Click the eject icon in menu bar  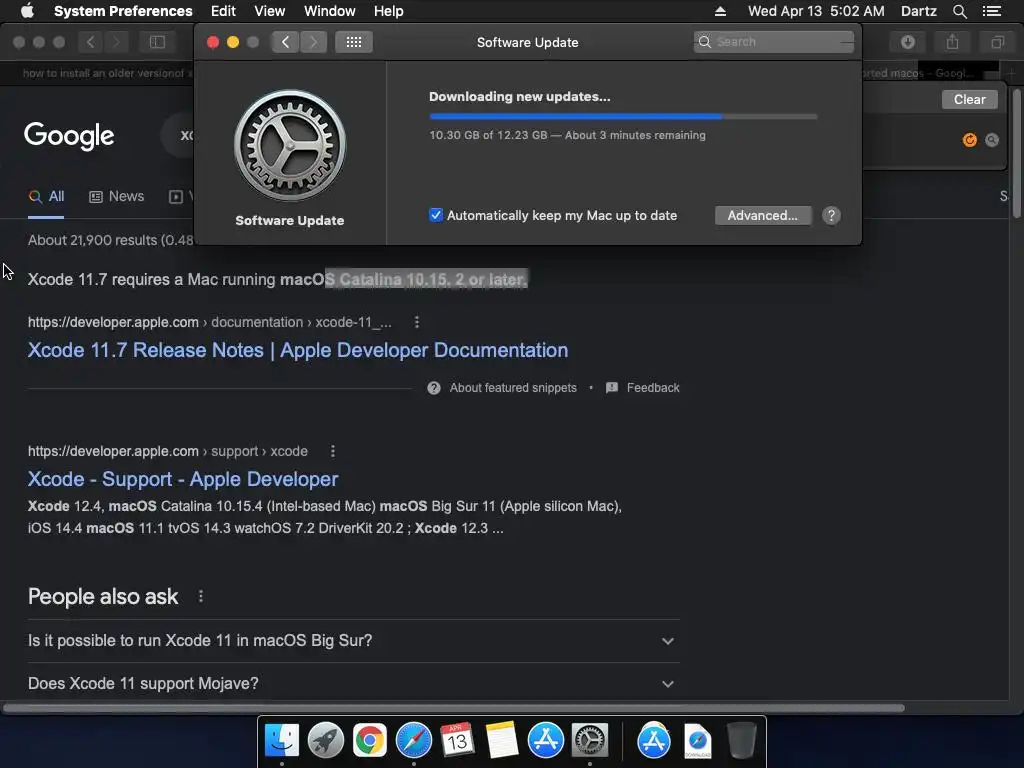720,11
